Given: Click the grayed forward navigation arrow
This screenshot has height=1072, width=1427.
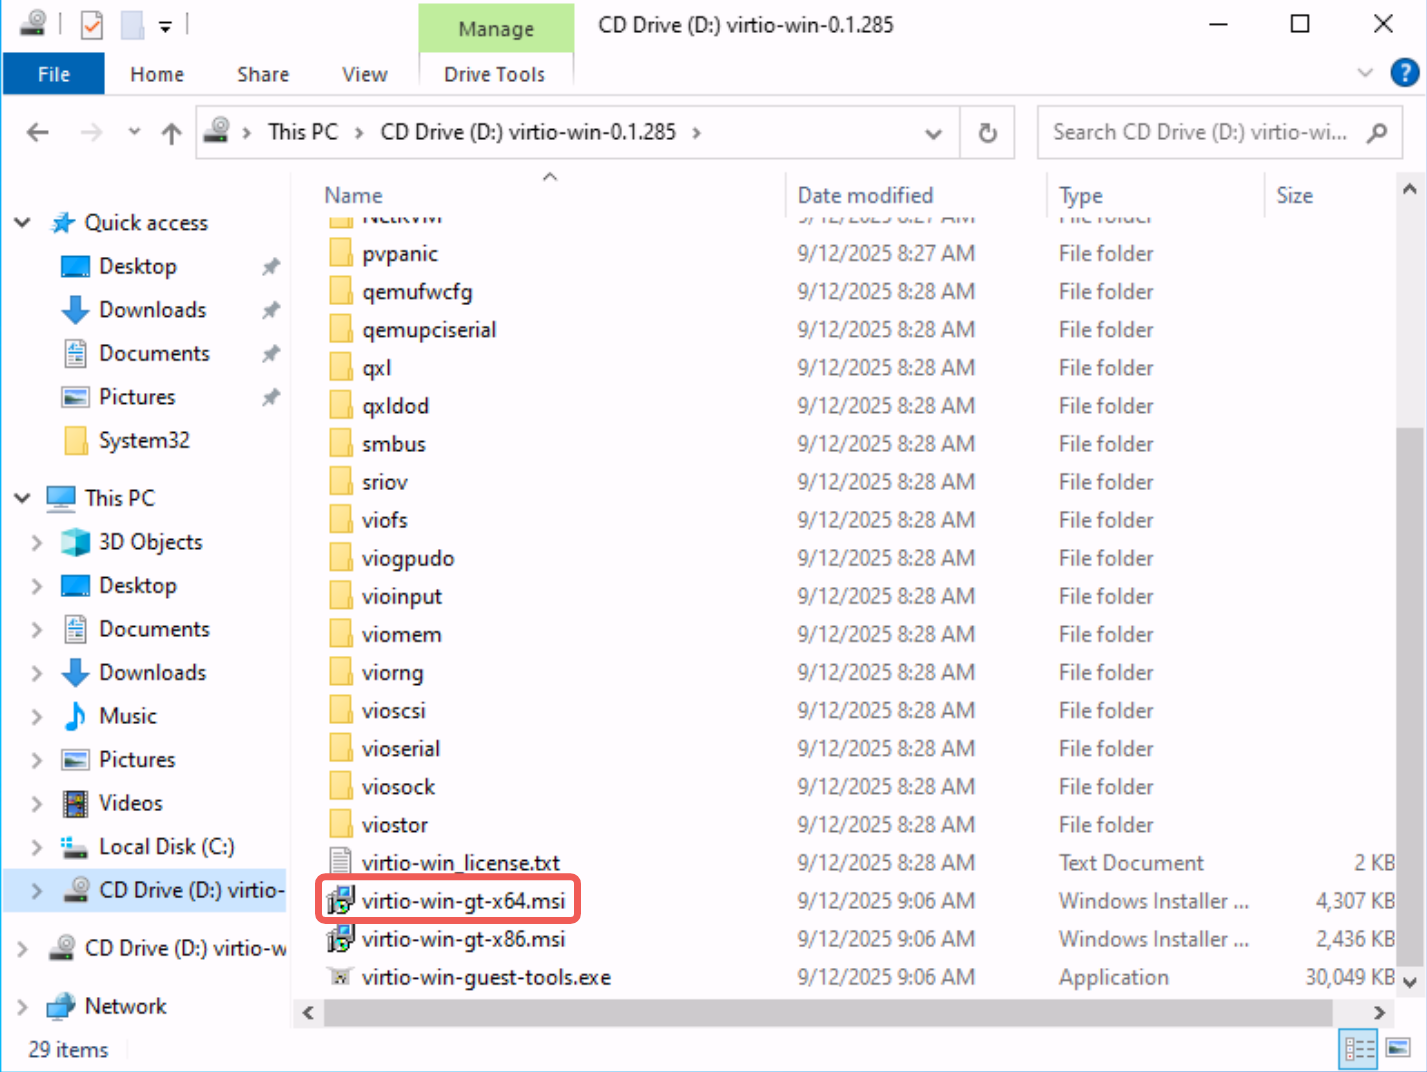Looking at the screenshot, I should (x=91, y=131).
